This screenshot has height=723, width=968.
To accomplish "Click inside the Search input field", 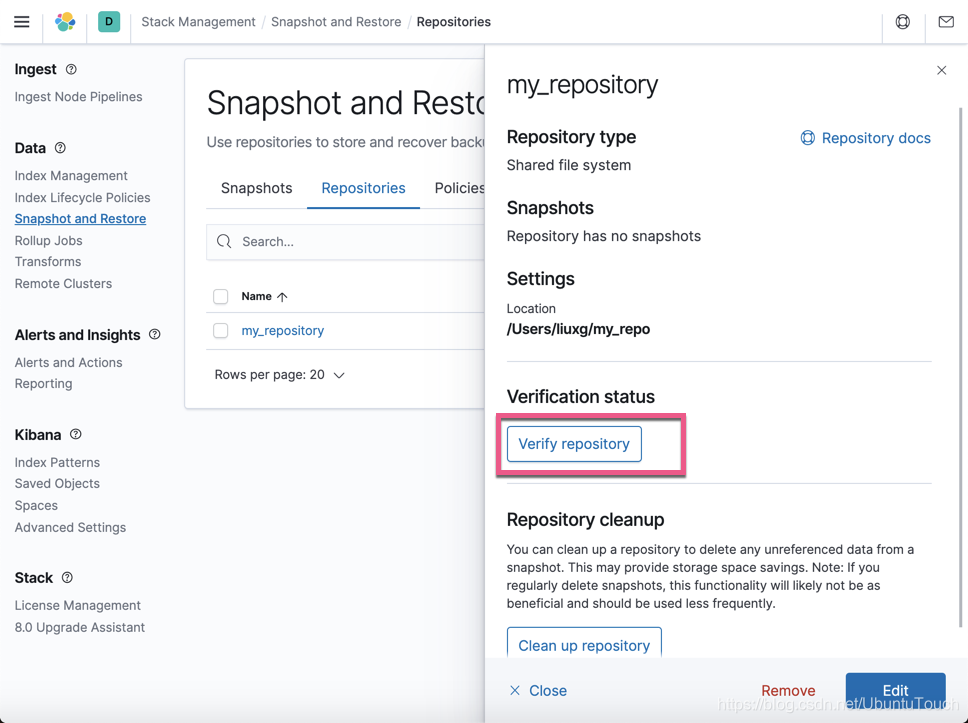I will (330, 241).
